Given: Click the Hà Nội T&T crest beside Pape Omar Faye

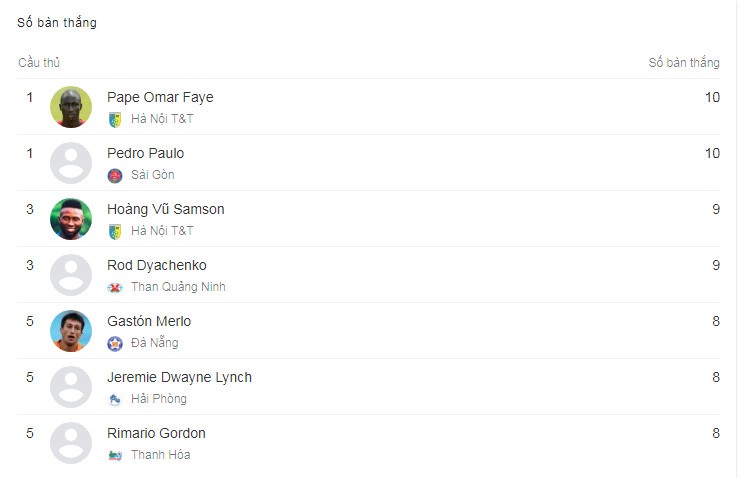Looking at the screenshot, I should point(115,120).
